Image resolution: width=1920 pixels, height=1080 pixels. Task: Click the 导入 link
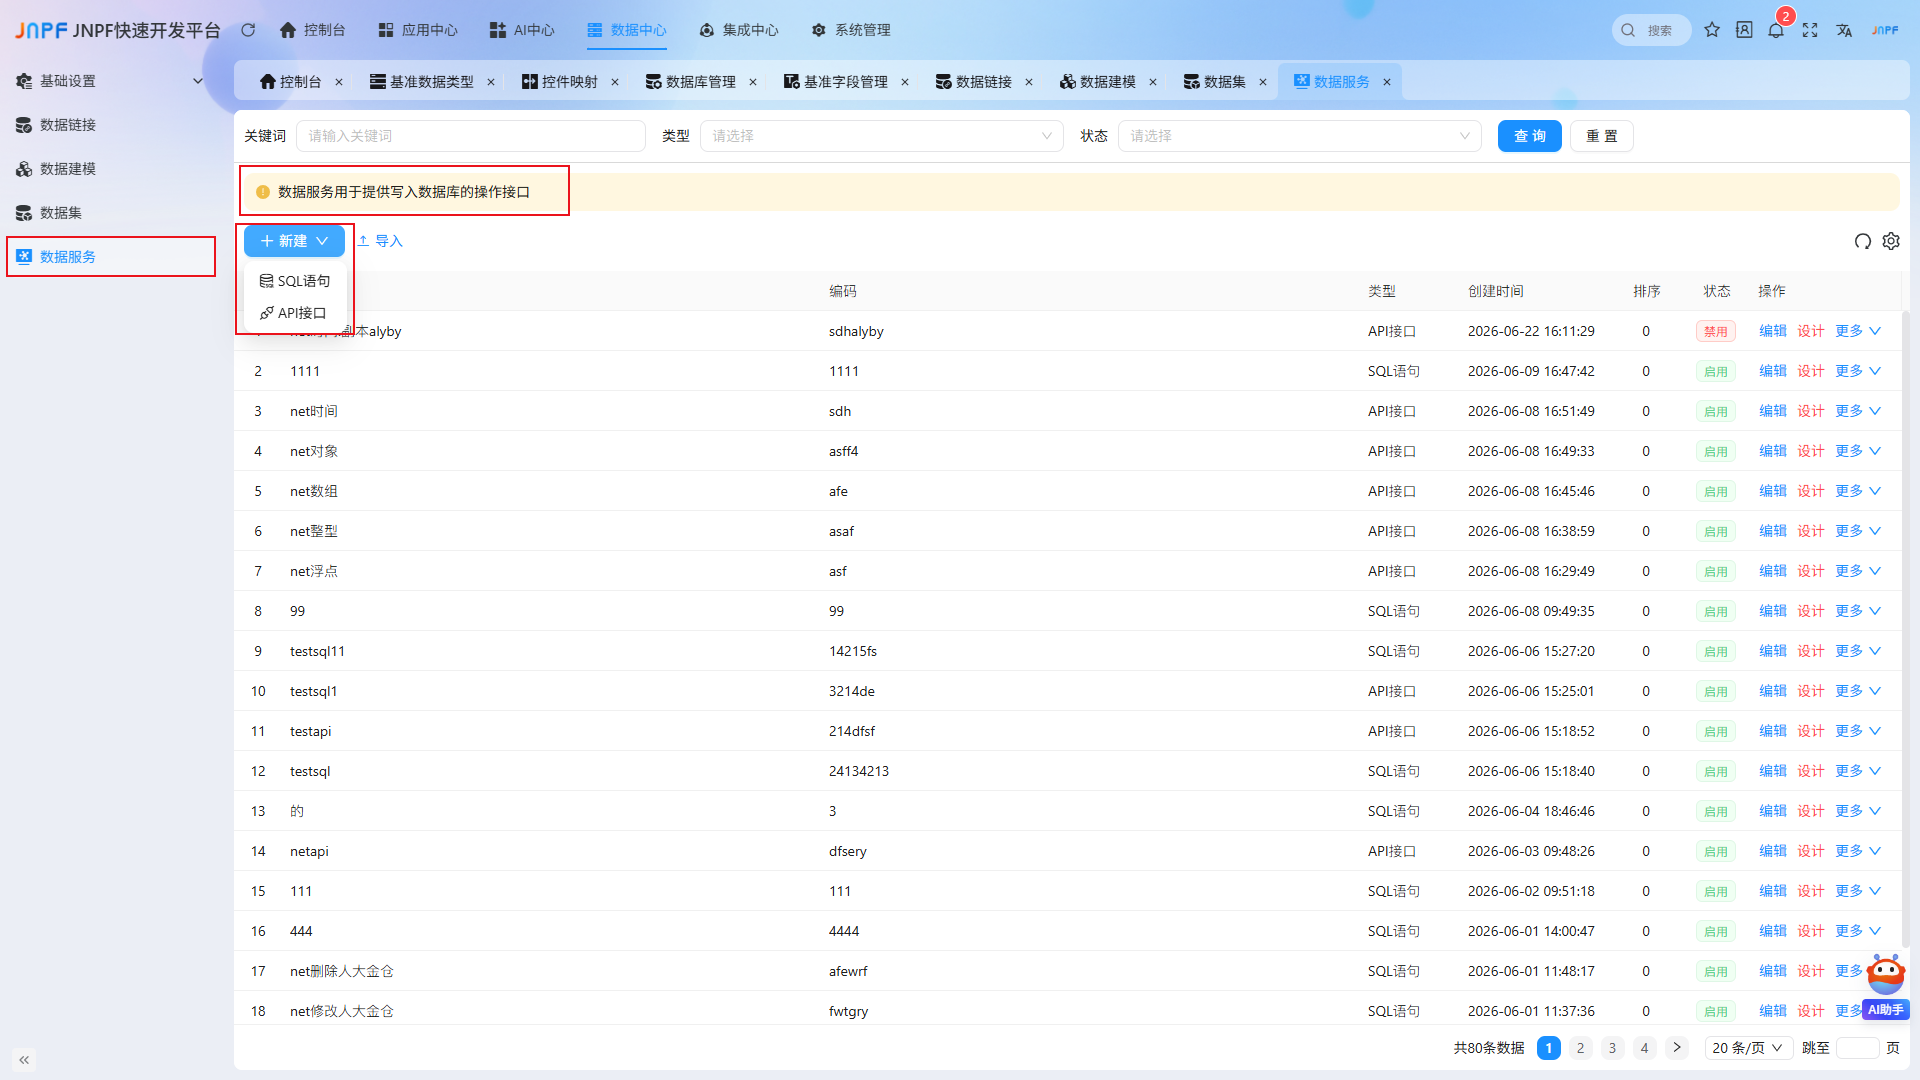click(x=380, y=241)
